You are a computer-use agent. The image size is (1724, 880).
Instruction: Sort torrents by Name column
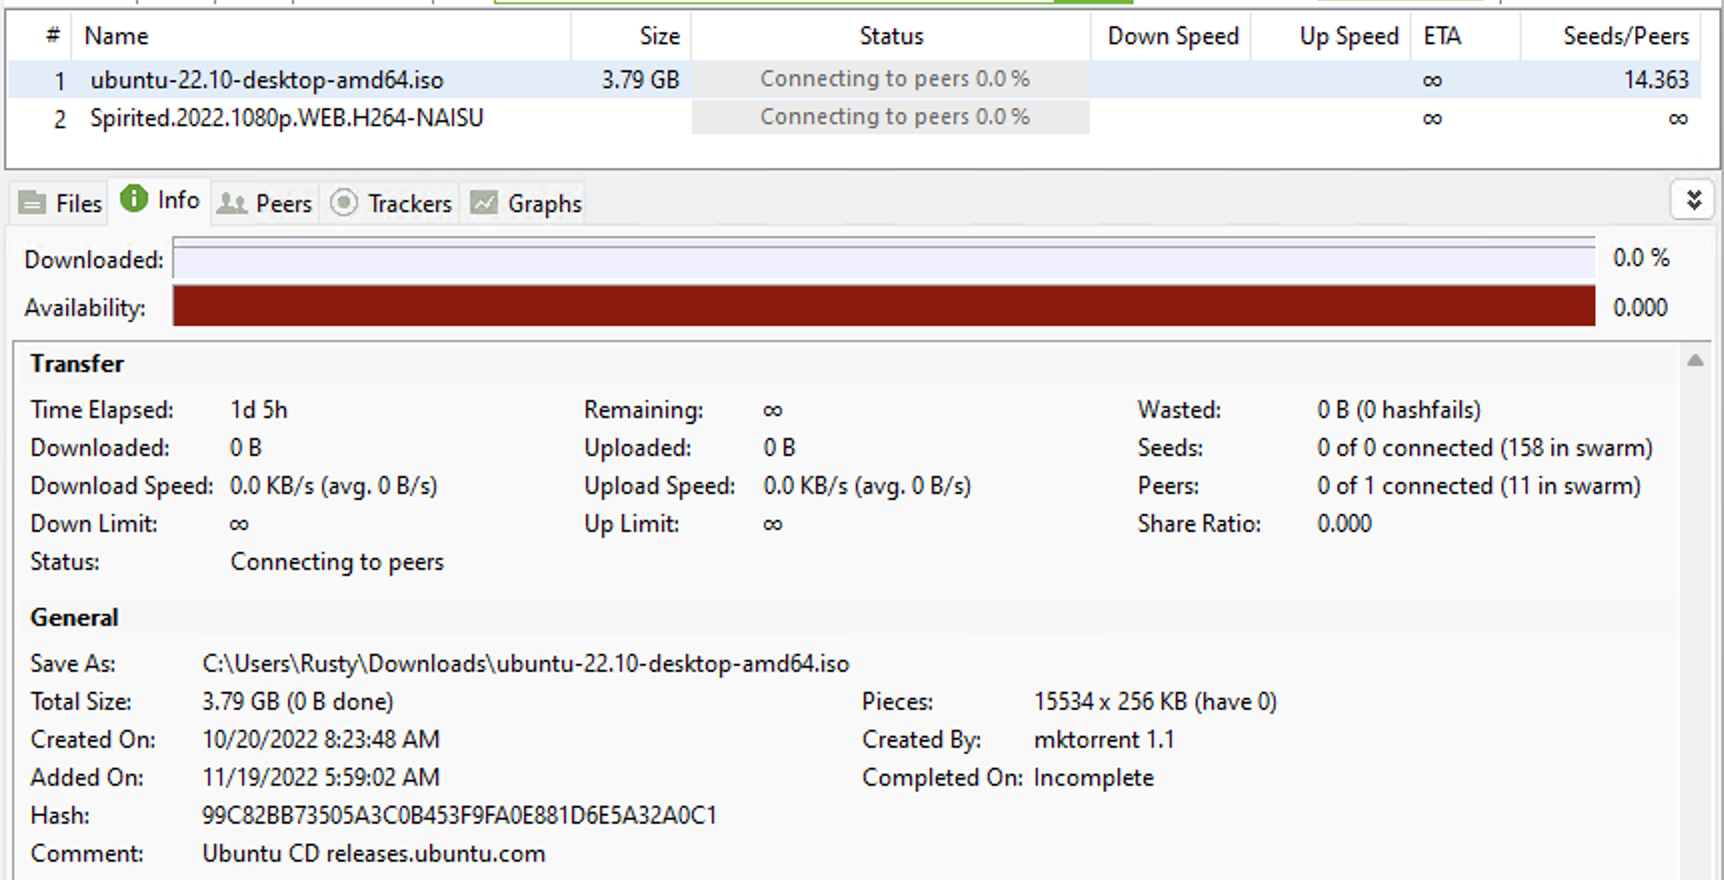pos(320,36)
